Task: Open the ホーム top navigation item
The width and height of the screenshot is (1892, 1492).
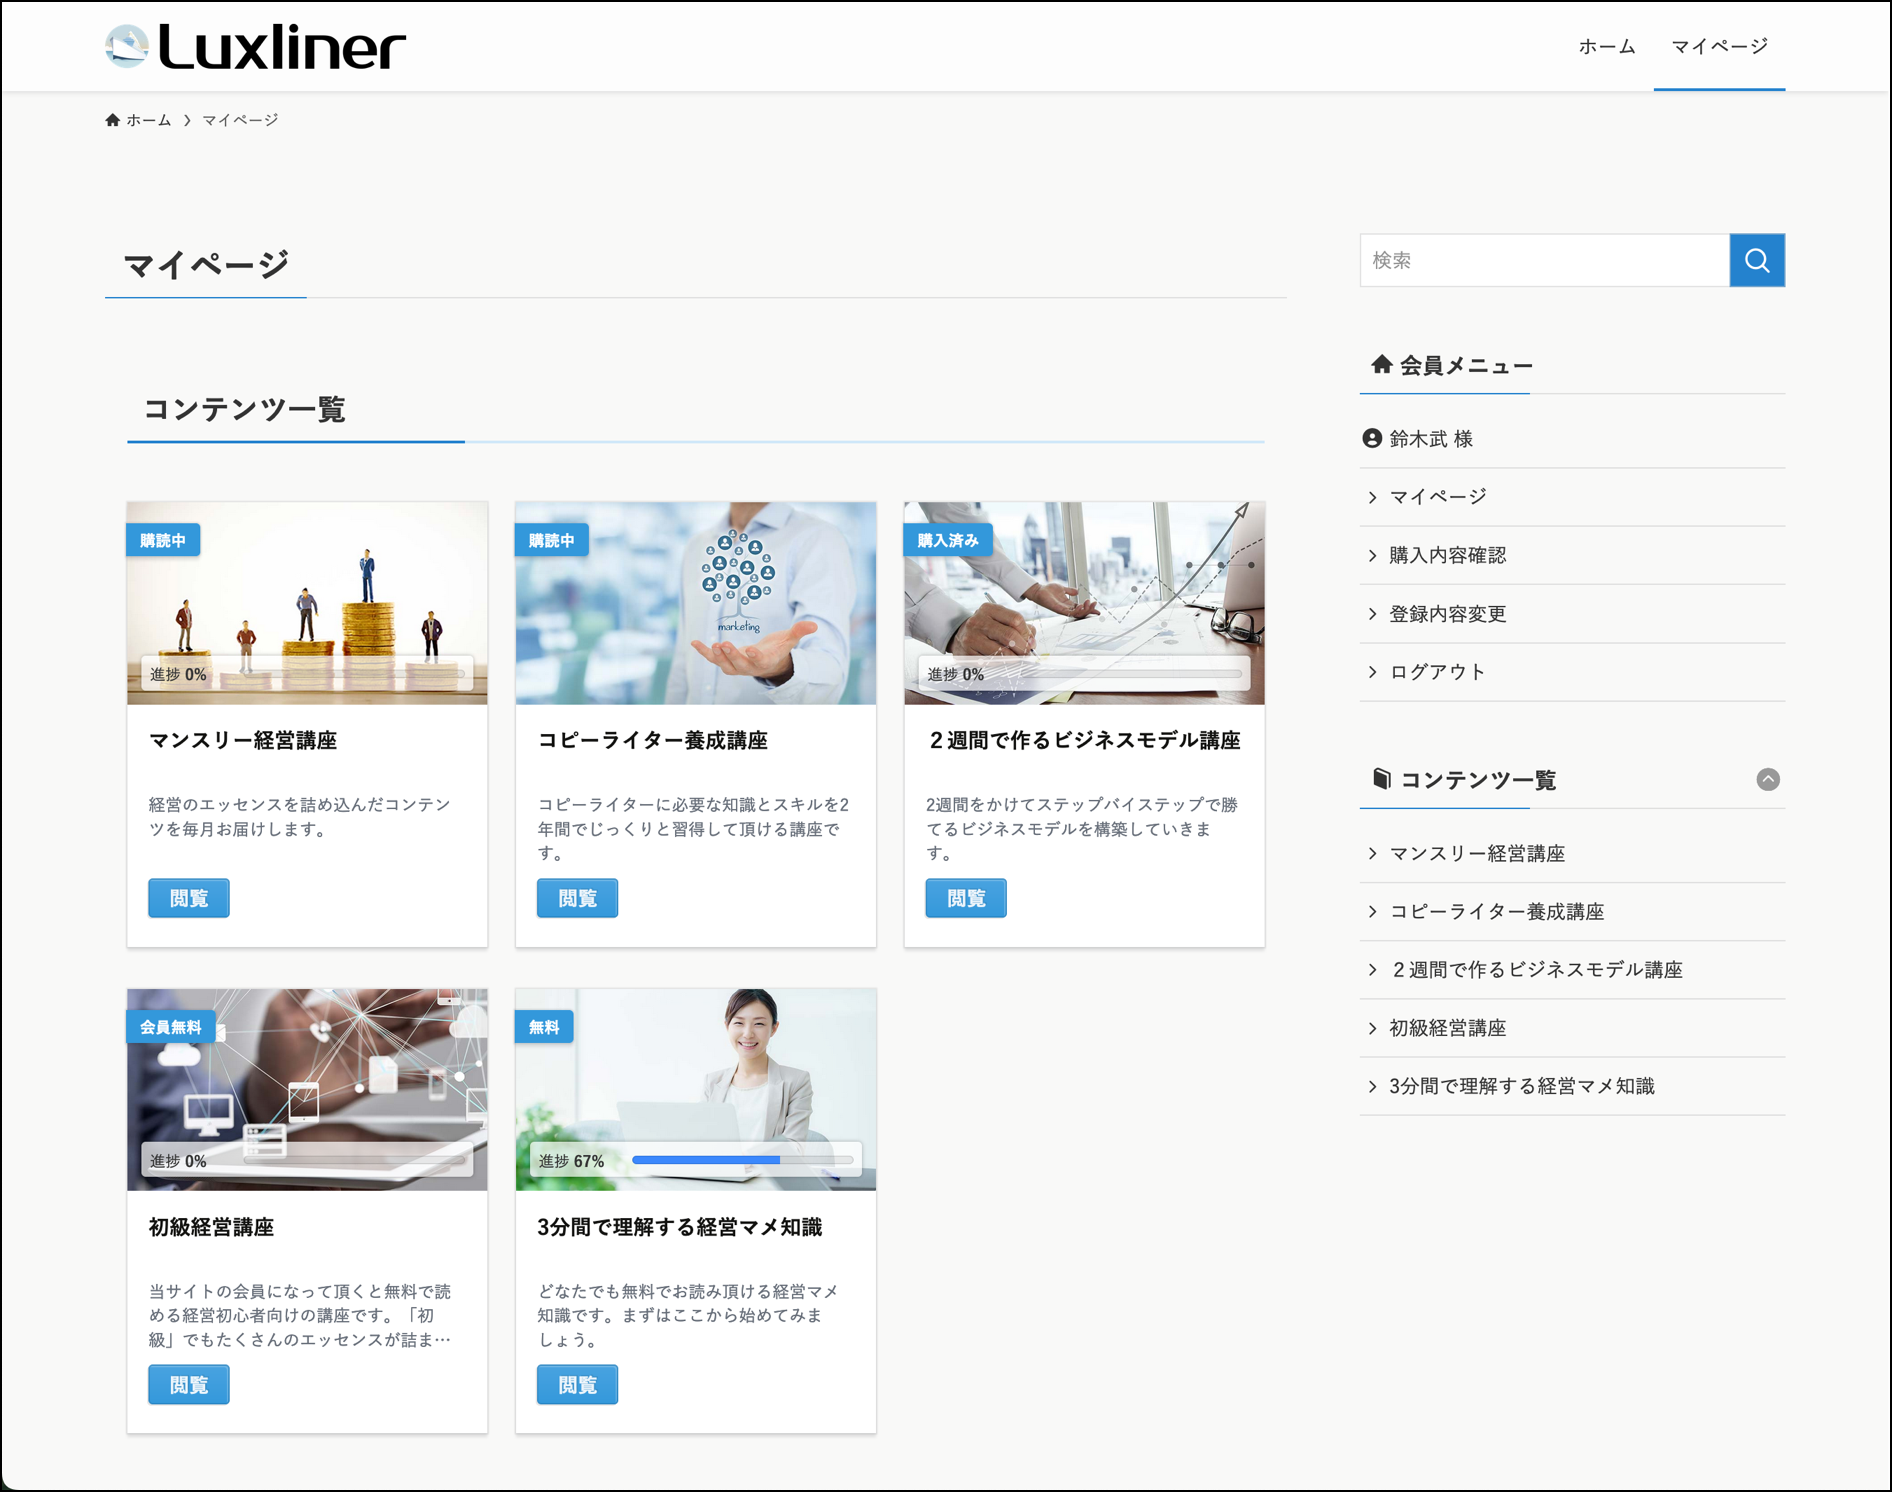Action: pos(1606,47)
